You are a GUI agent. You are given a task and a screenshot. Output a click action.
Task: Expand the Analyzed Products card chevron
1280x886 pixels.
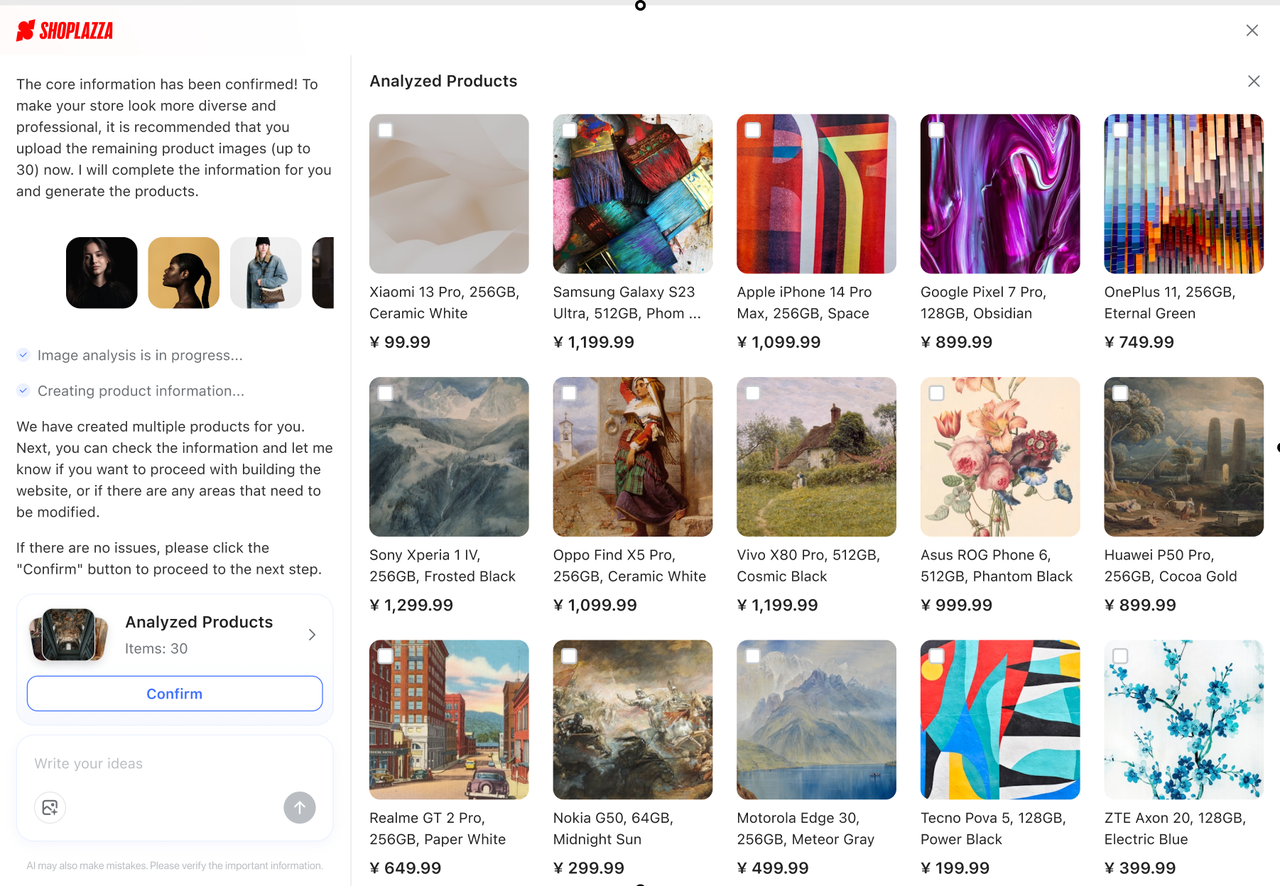coord(312,635)
